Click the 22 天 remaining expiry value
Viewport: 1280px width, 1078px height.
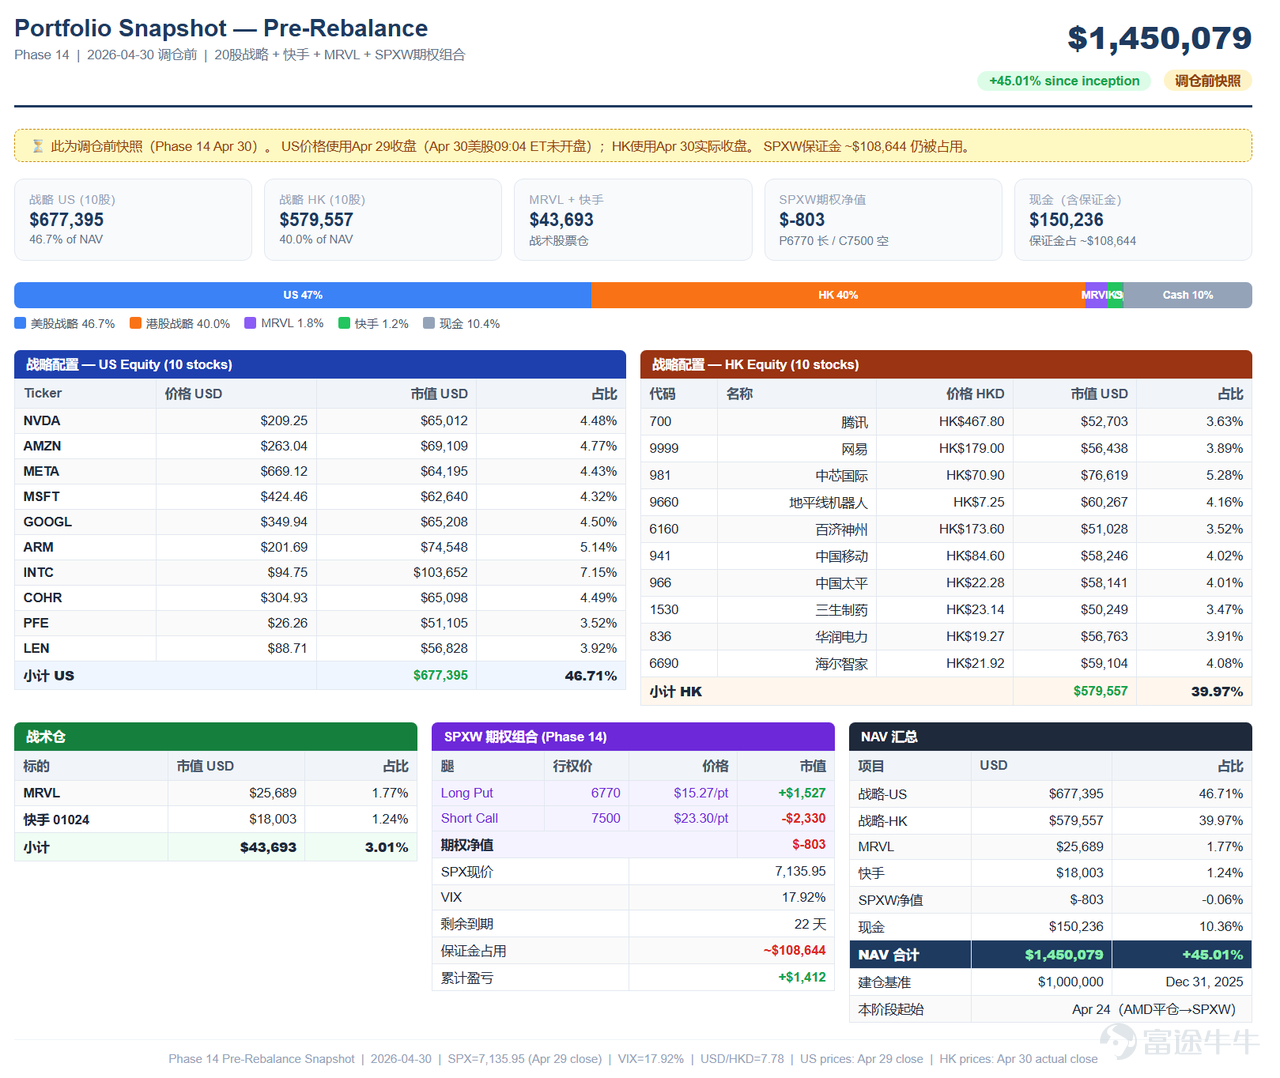810,924
